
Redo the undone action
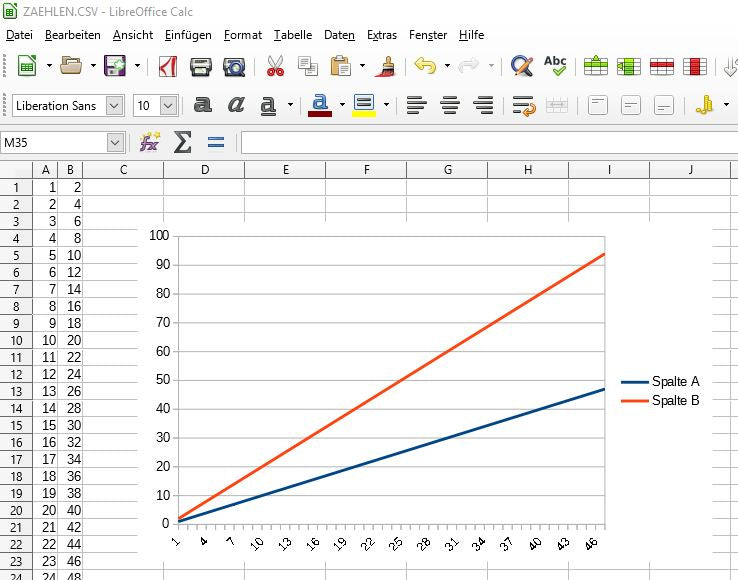468,65
